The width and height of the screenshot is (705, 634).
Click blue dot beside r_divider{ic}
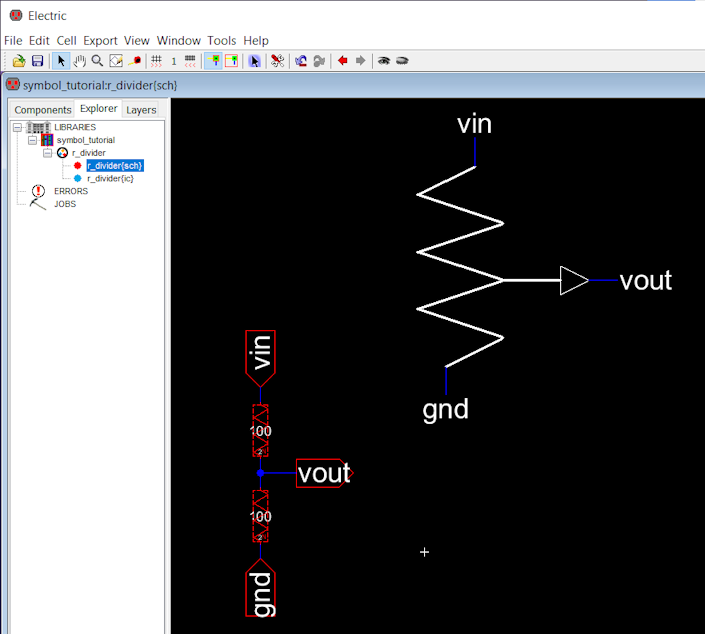[x=77, y=179]
